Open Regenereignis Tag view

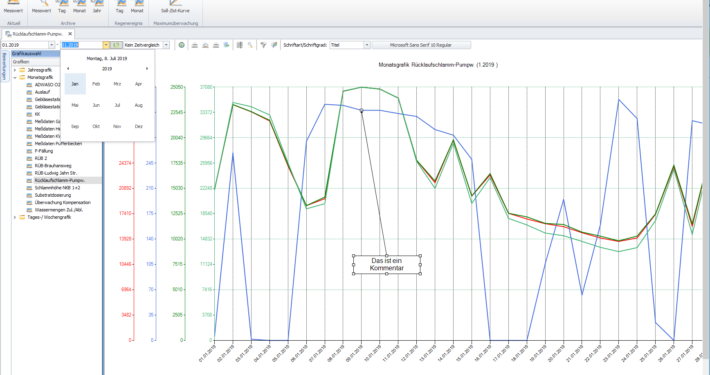[x=120, y=7]
